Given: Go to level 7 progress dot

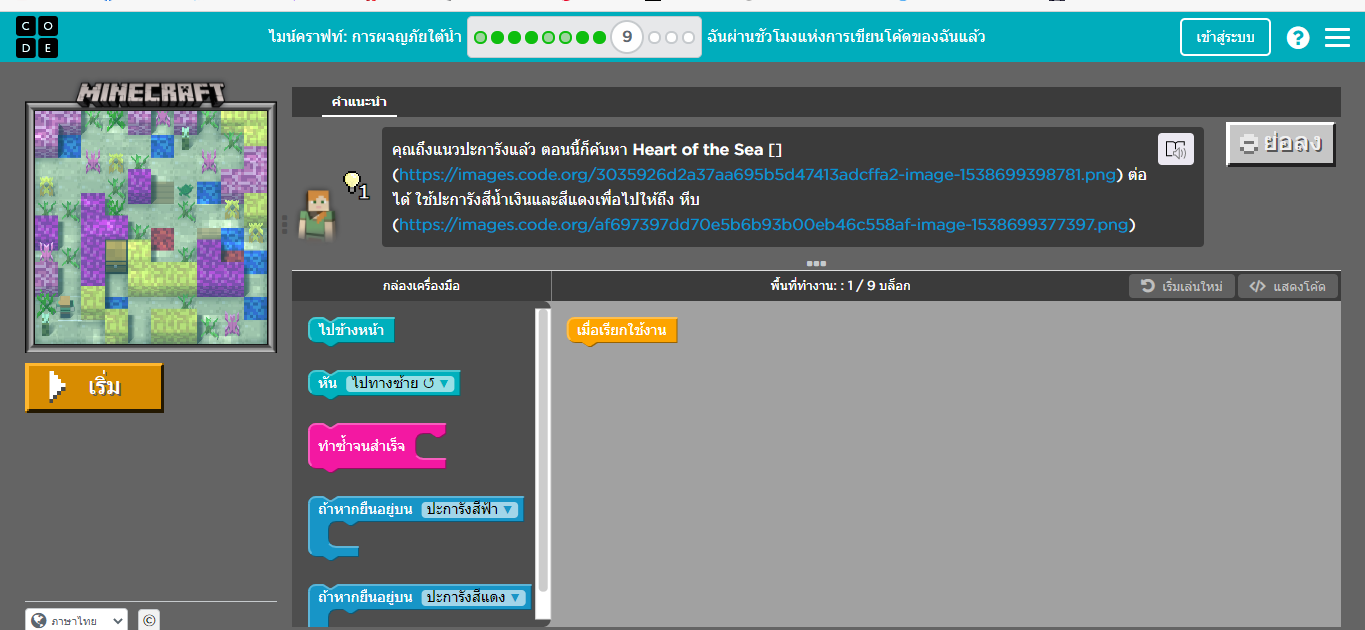Looking at the screenshot, I should (x=582, y=38).
